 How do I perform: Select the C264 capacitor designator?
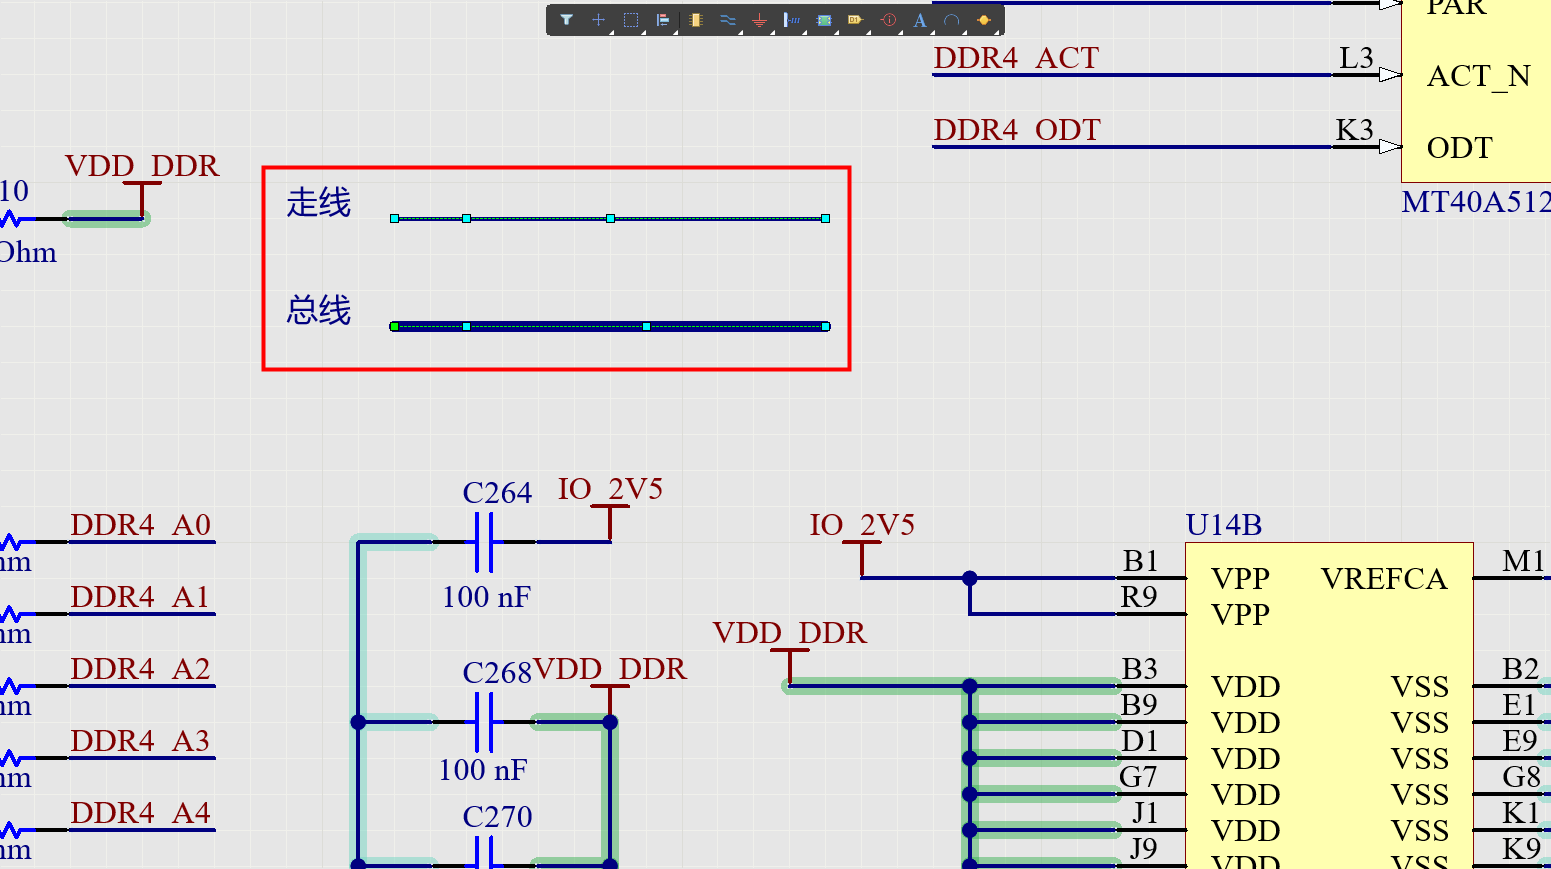tap(497, 493)
